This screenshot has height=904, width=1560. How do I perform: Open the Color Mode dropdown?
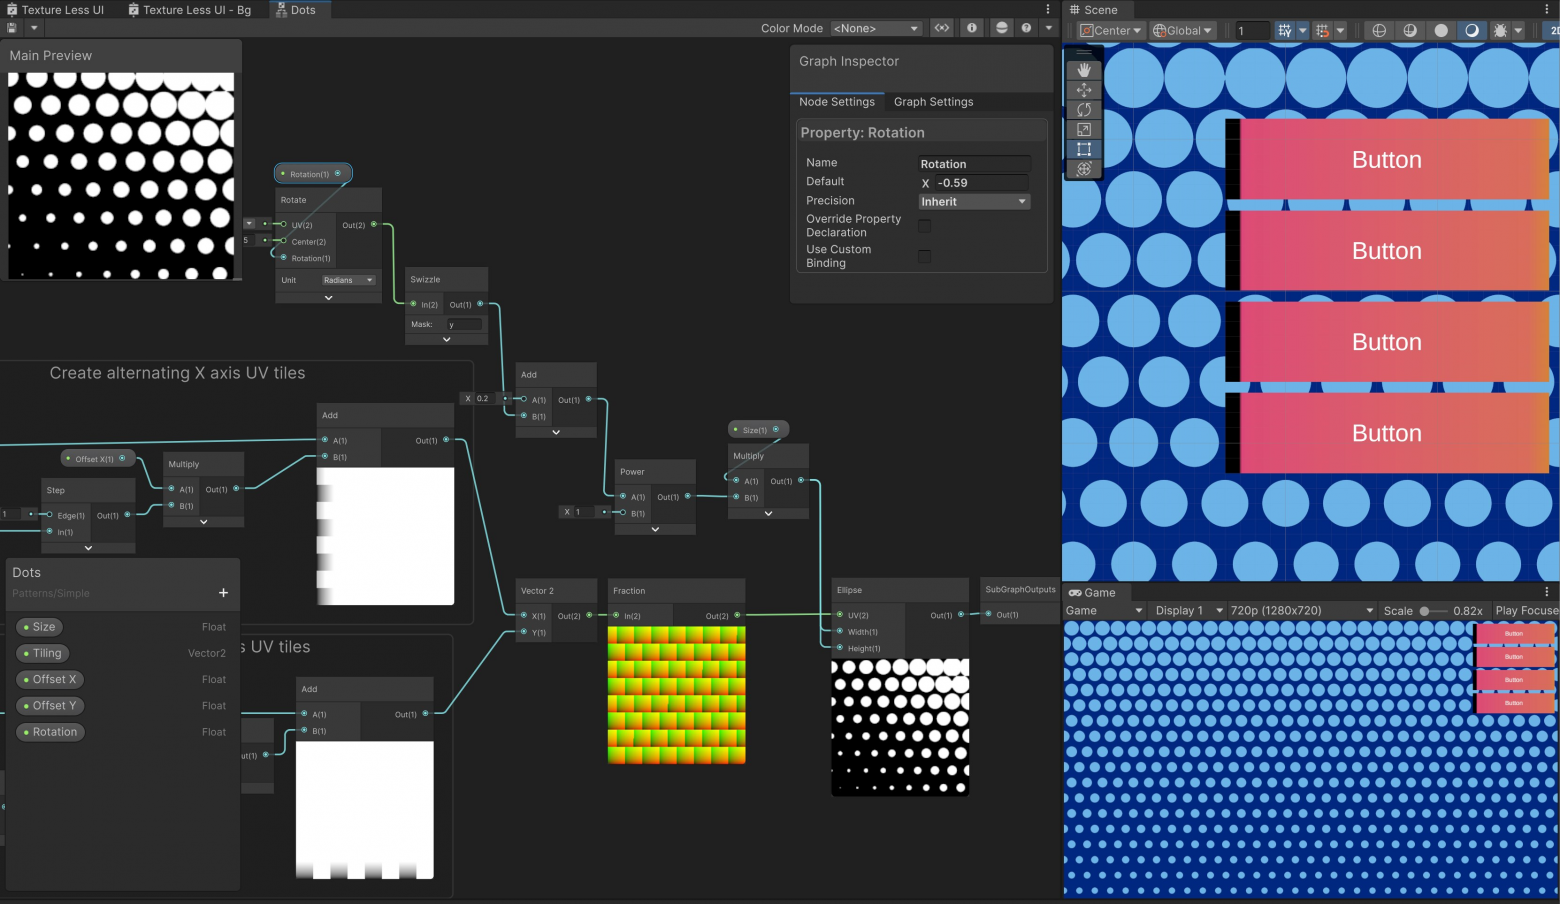click(x=876, y=28)
